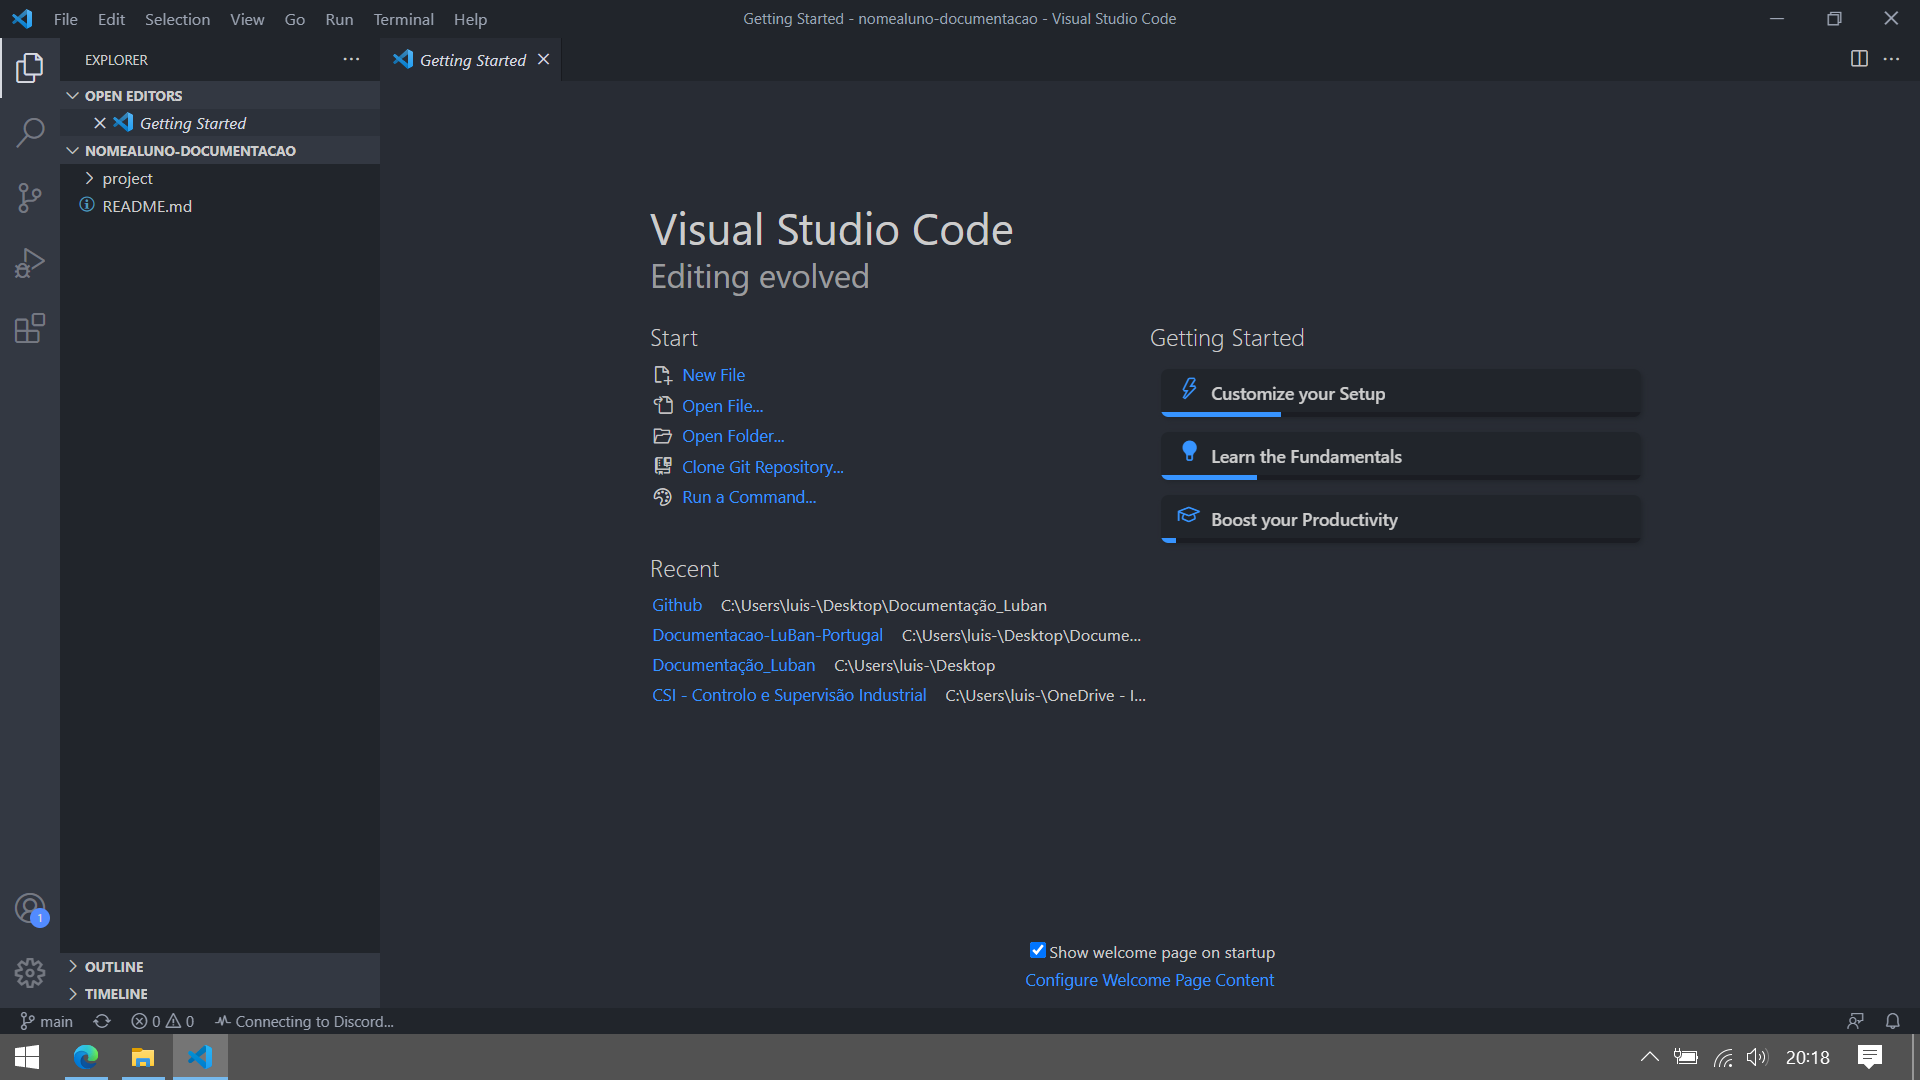1920x1080 pixels.
Task: Open the Github recent folder link
Action: 677,605
